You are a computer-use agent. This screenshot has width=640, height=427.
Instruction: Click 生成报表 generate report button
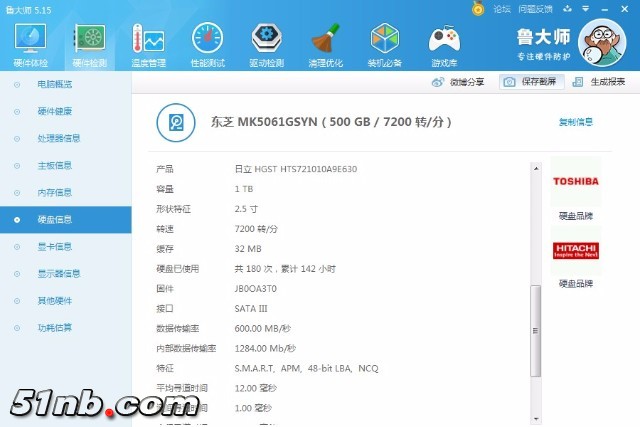[599, 82]
